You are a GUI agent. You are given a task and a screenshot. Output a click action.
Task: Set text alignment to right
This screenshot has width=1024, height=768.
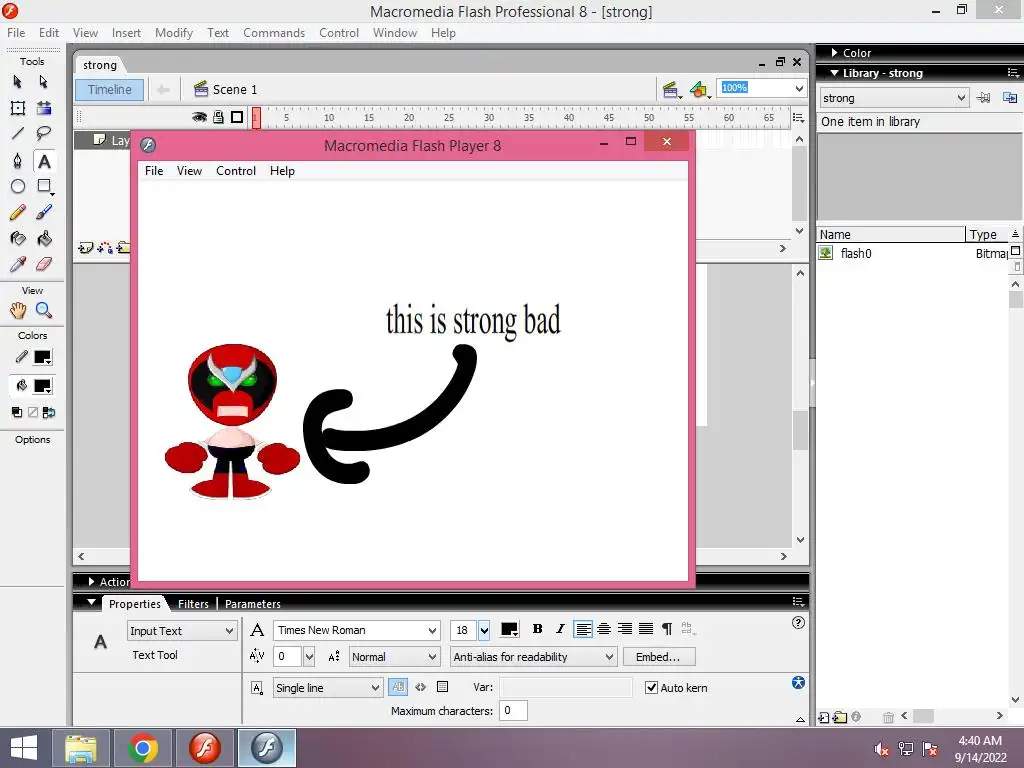click(625, 629)
